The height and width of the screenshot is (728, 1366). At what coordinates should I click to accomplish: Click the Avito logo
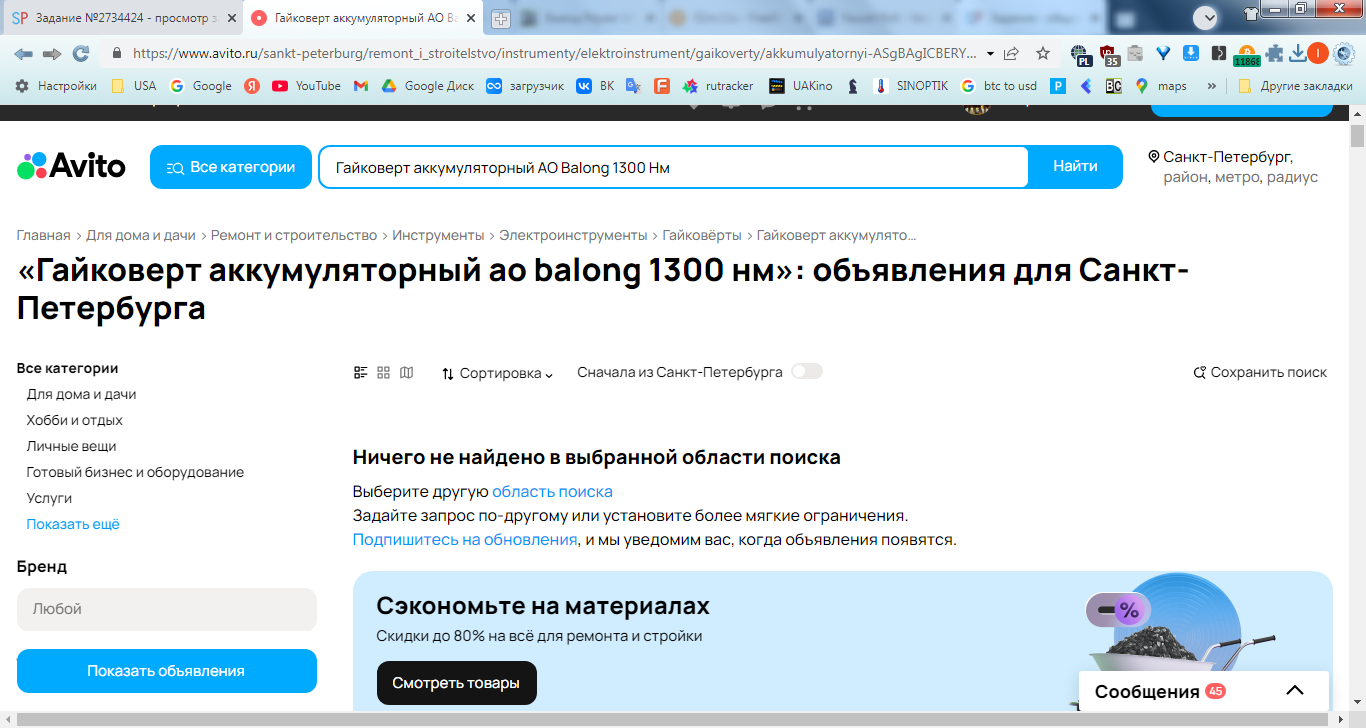[x=71, y=166]
